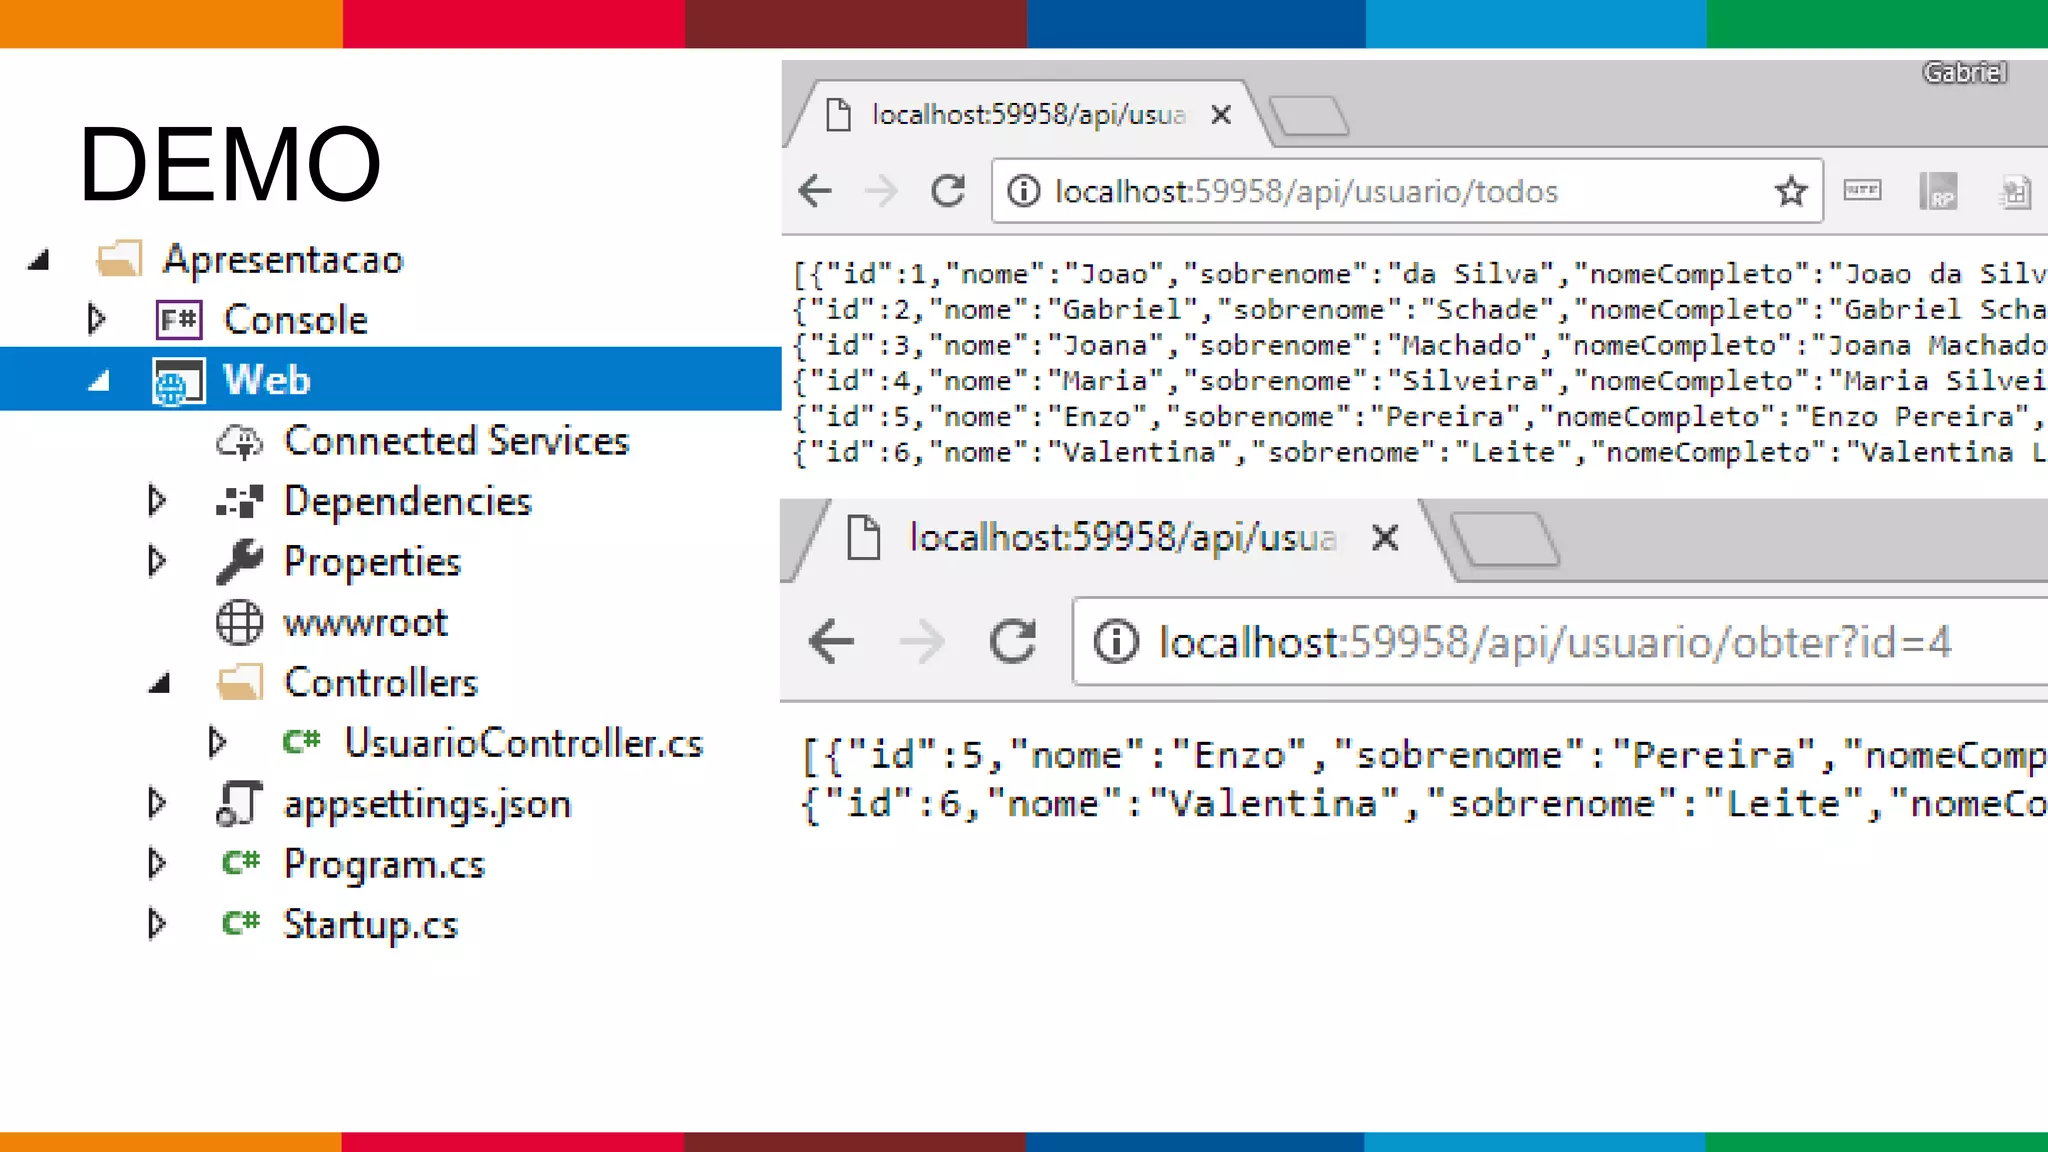This screenshot has height=1152, width=2048.
Task: Open the Gabriel profile button
Action: coord(1964,73)
